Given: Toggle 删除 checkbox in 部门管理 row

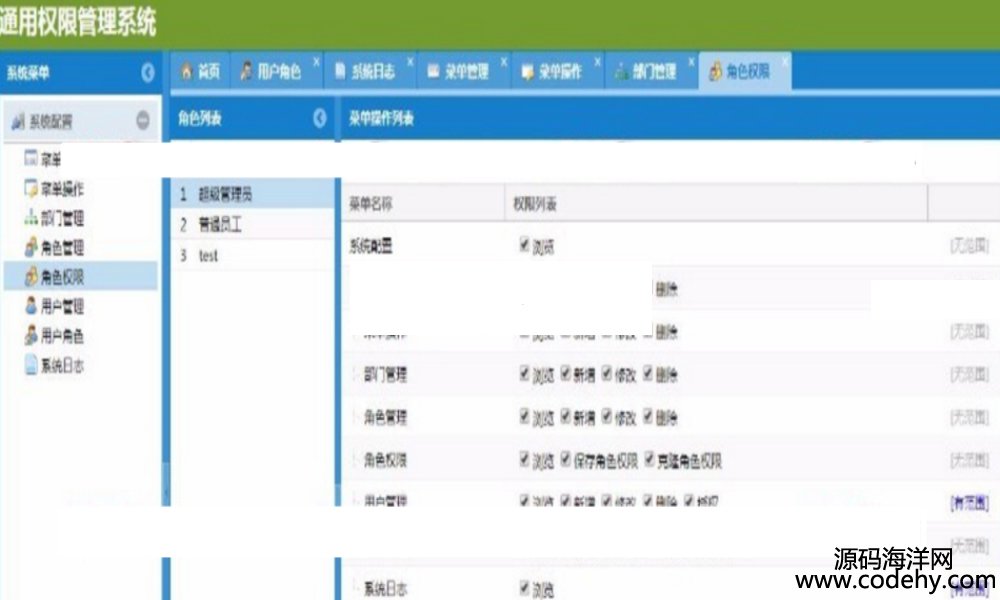Looking at the screenshot, I should pyautogui.click(x=648, y=374).
